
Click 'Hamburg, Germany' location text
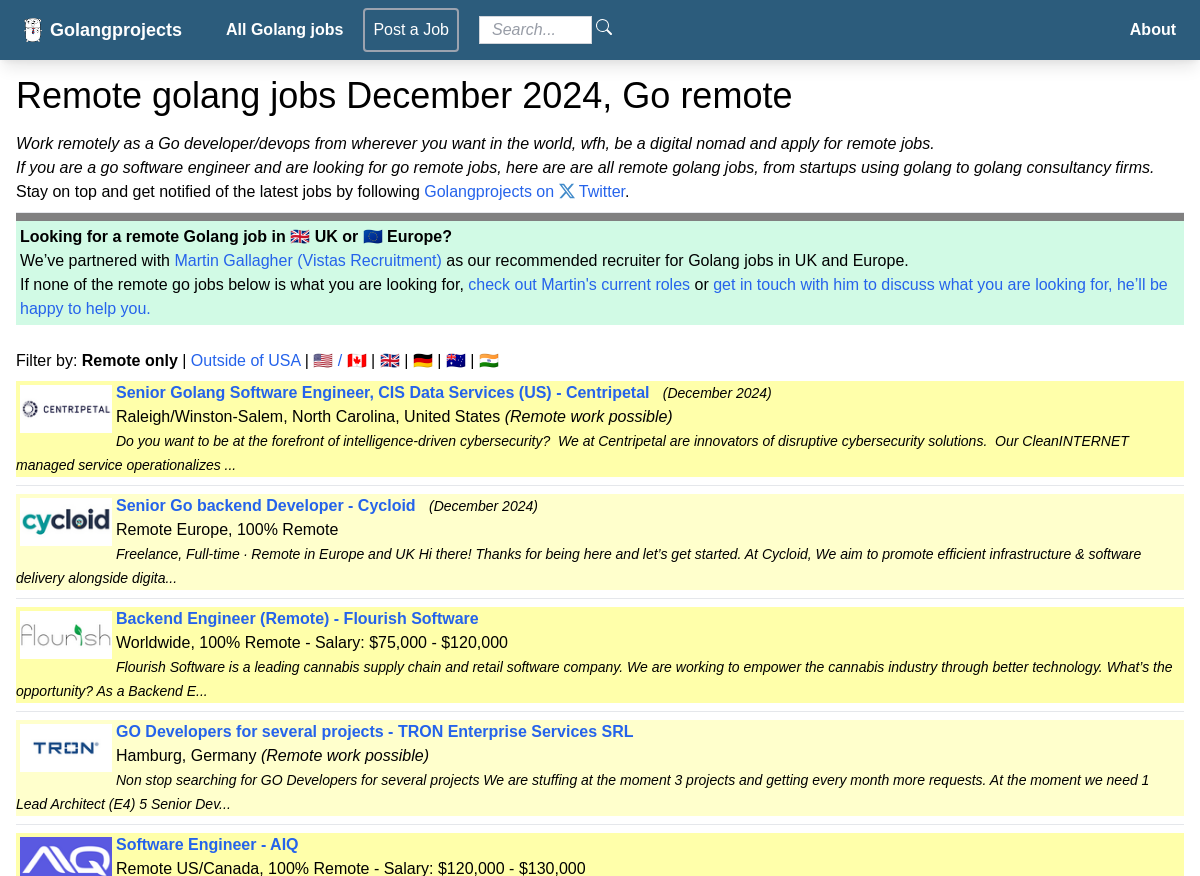(x=186, y=756)
